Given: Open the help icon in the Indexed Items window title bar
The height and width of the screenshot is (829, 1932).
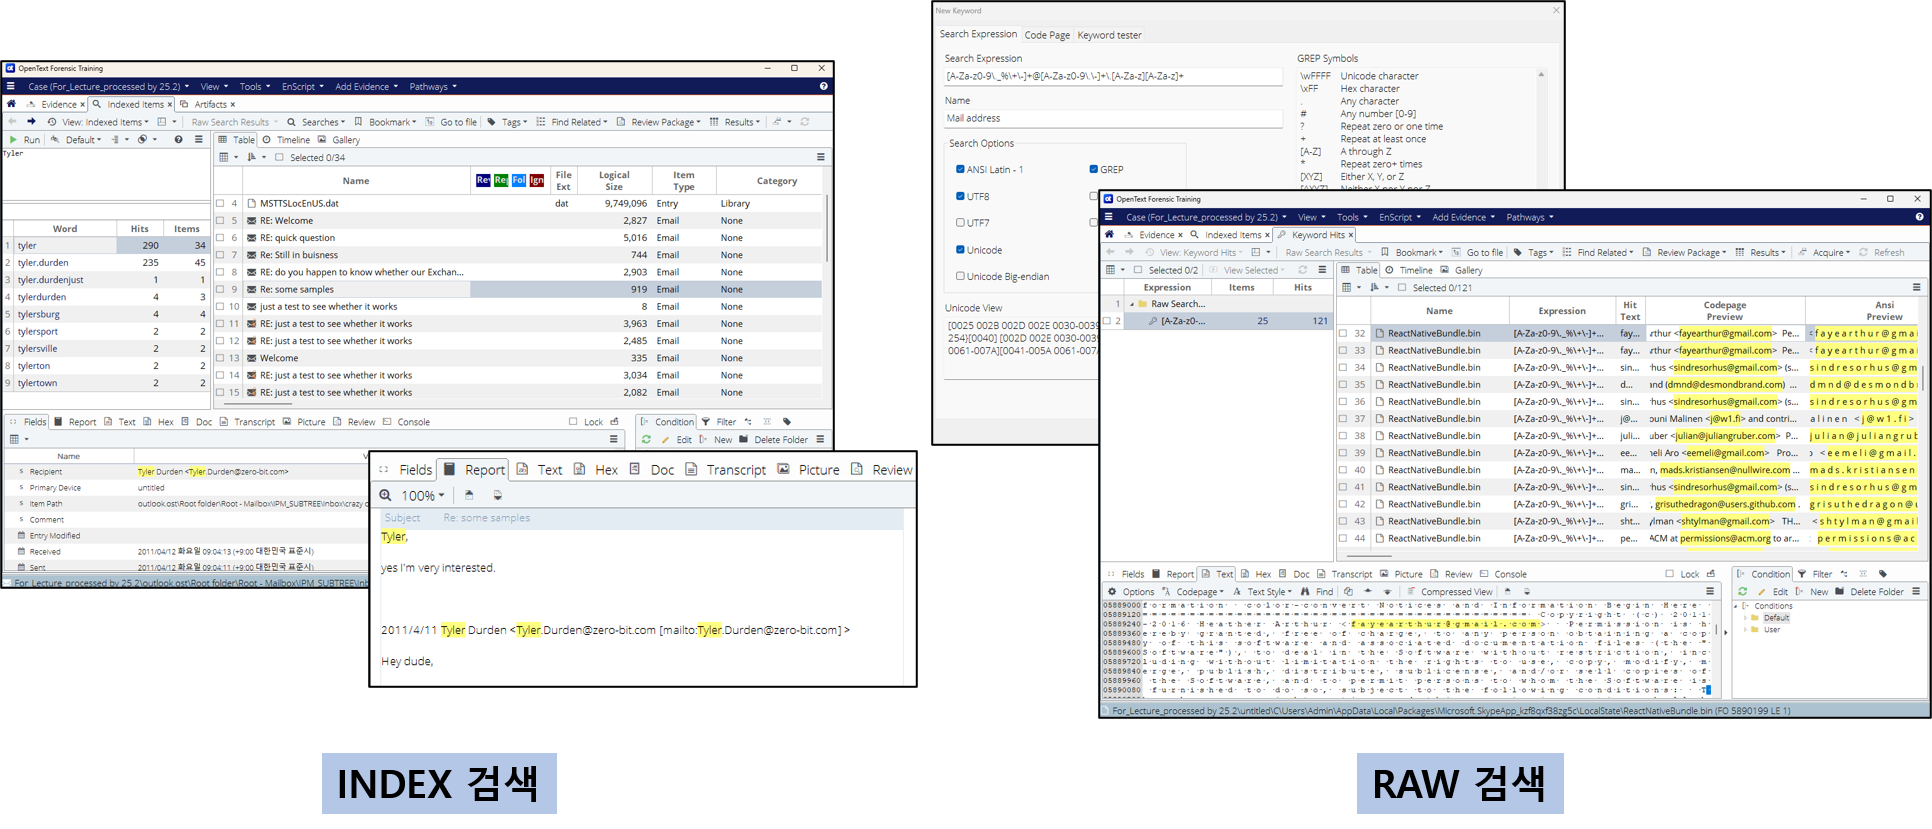Looking at the screenshot, I should tap(823, 87).
